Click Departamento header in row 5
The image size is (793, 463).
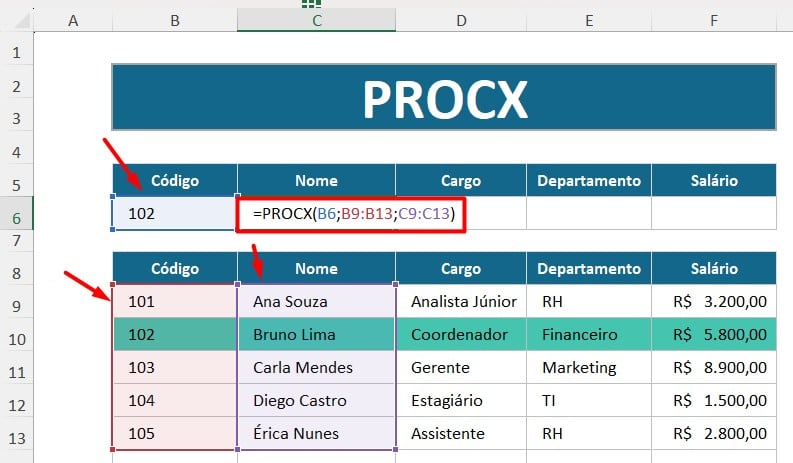coord(589,180)
